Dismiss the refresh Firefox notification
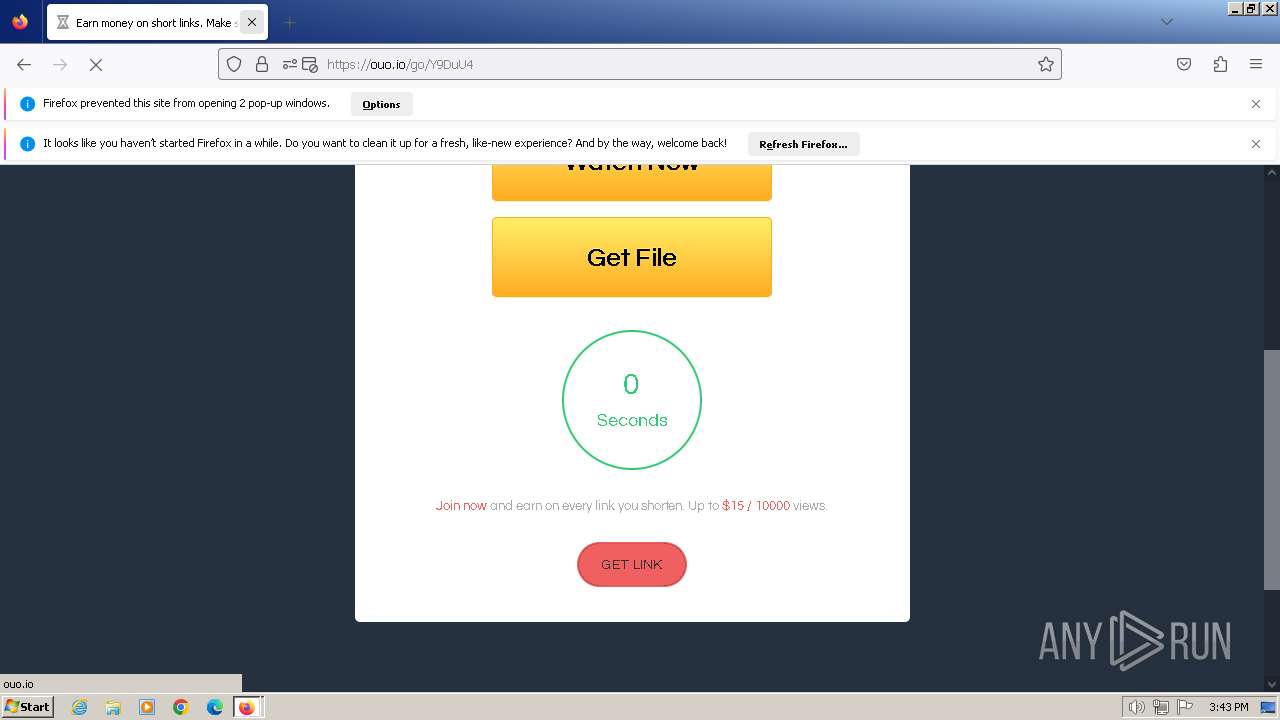 (x=1256, y=144)
